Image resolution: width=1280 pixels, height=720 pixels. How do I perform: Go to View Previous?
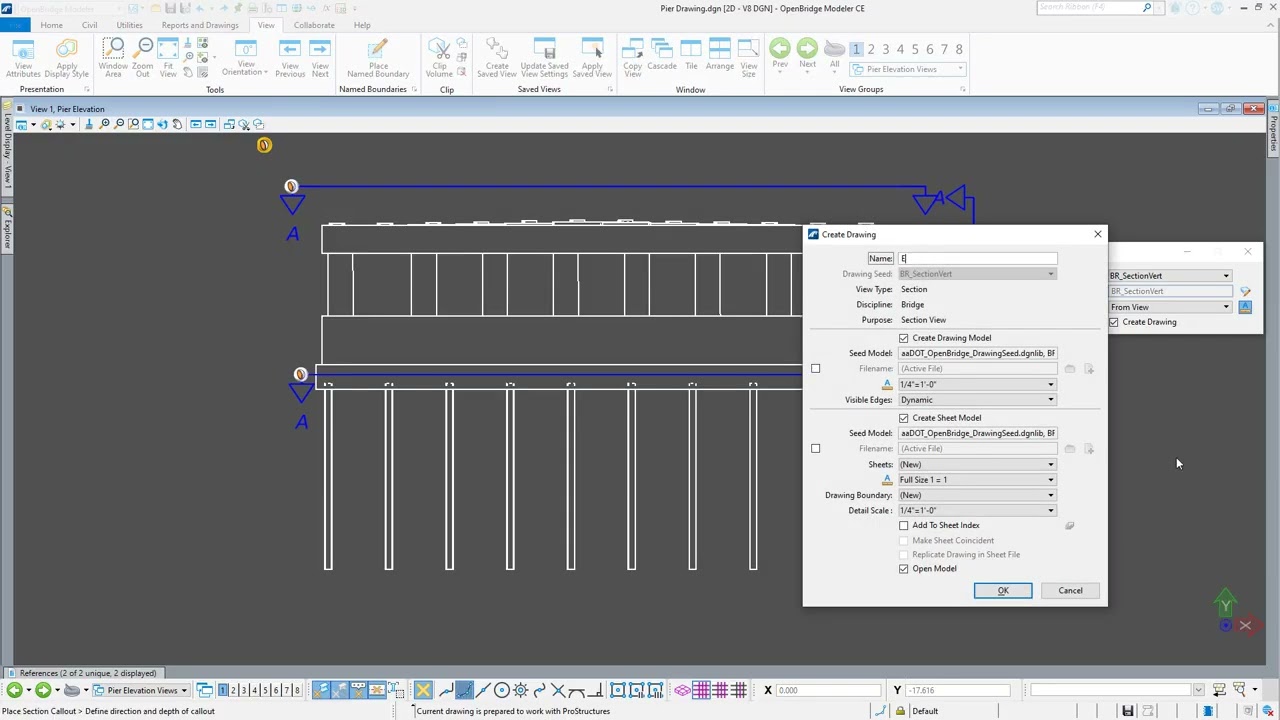tap(290, 58)
